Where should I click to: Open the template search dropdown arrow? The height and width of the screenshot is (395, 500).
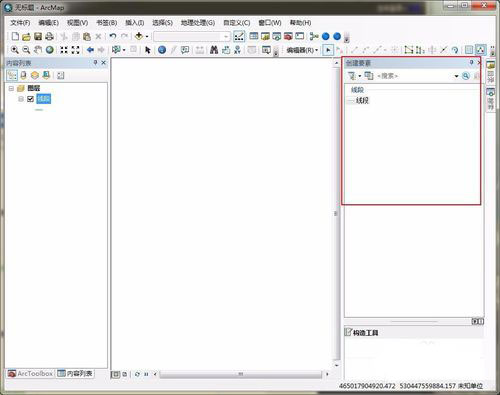point(456,76)
